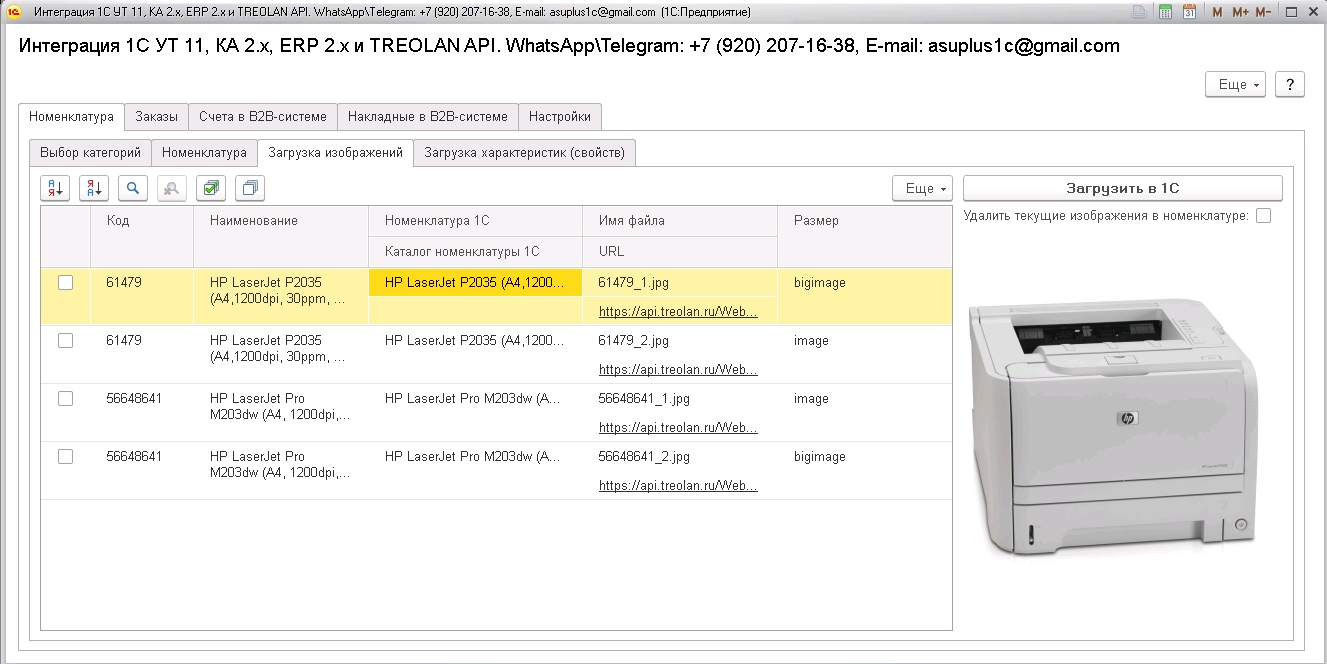
Task: Expand the 'Еще' dropdown above the table
Action: click(923, 188)
